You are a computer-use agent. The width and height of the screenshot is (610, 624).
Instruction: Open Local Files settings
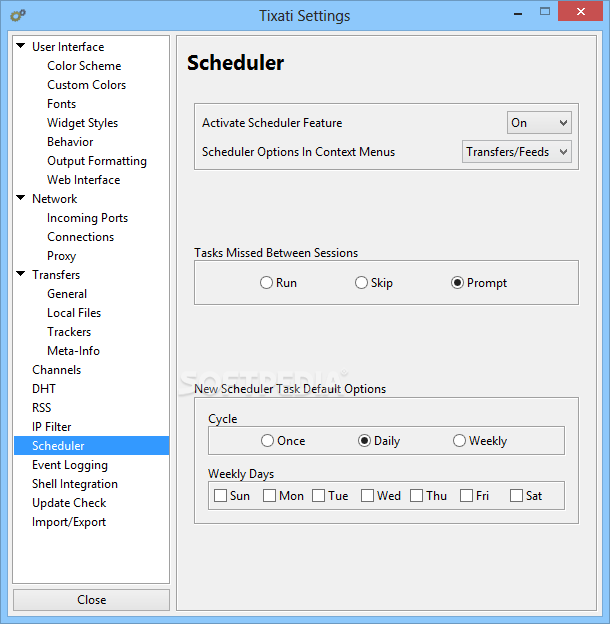pyautogui.click(x=74, y=313)
